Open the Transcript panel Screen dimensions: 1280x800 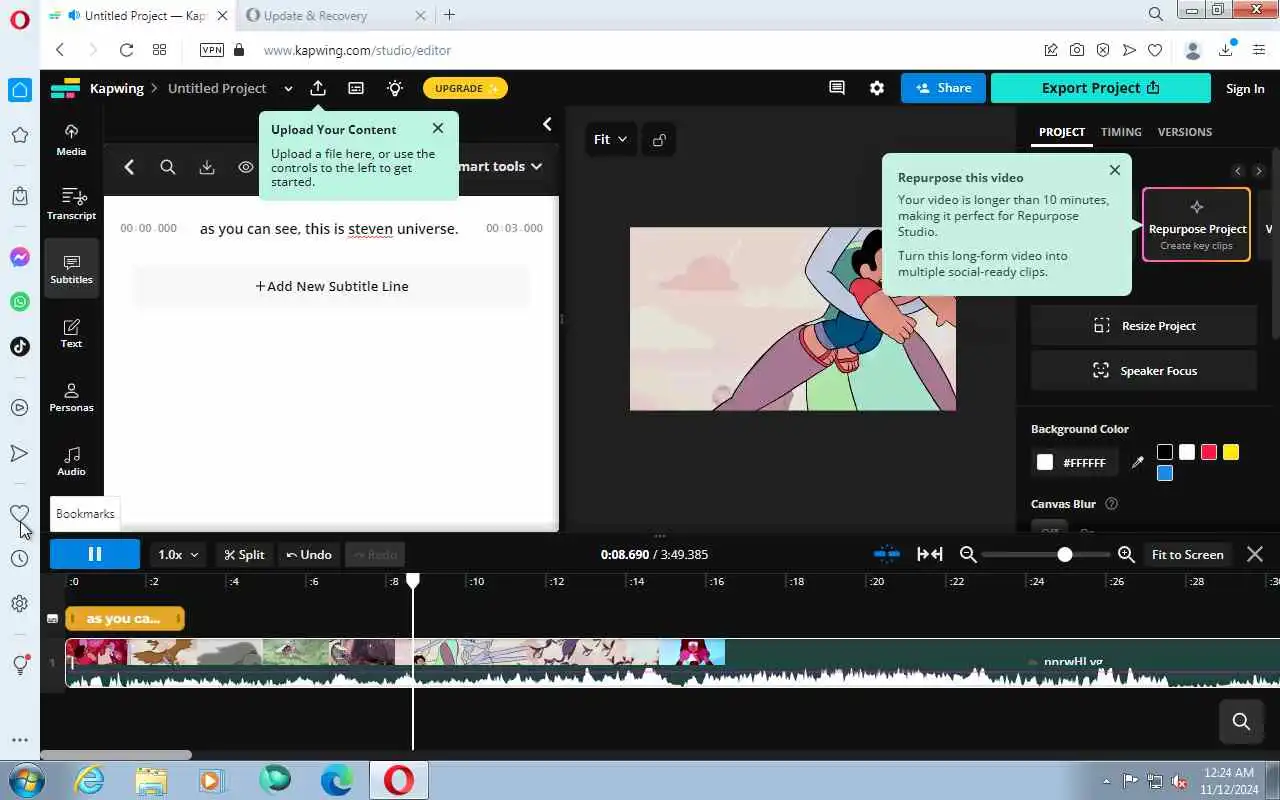(x=71, y=204)
